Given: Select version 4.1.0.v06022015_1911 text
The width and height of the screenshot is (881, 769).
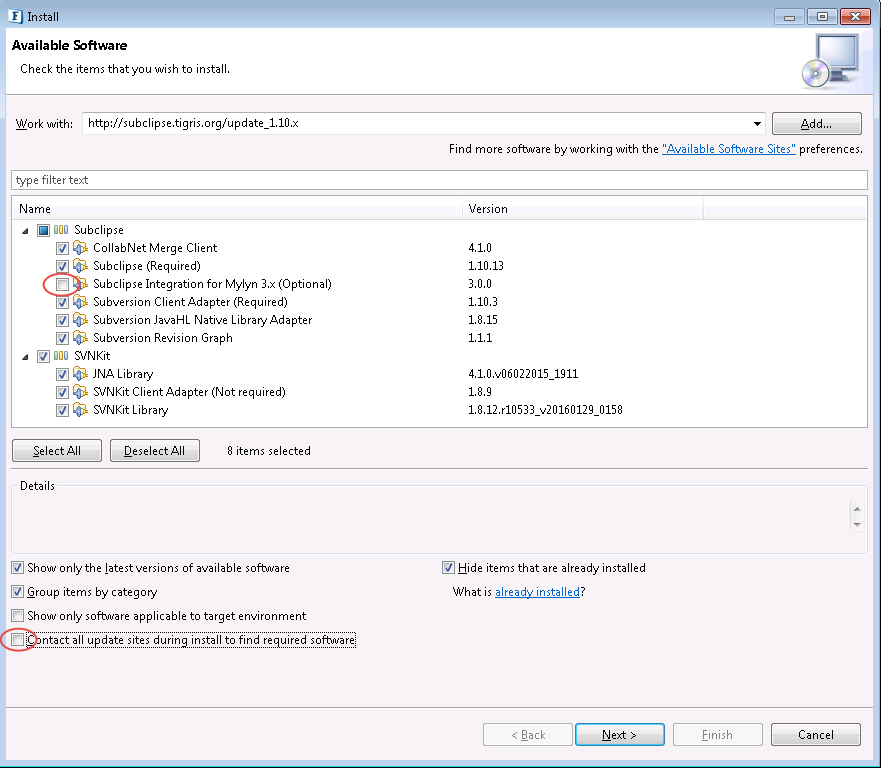Looking at the screenshot, I should click(x=523, y=374).
